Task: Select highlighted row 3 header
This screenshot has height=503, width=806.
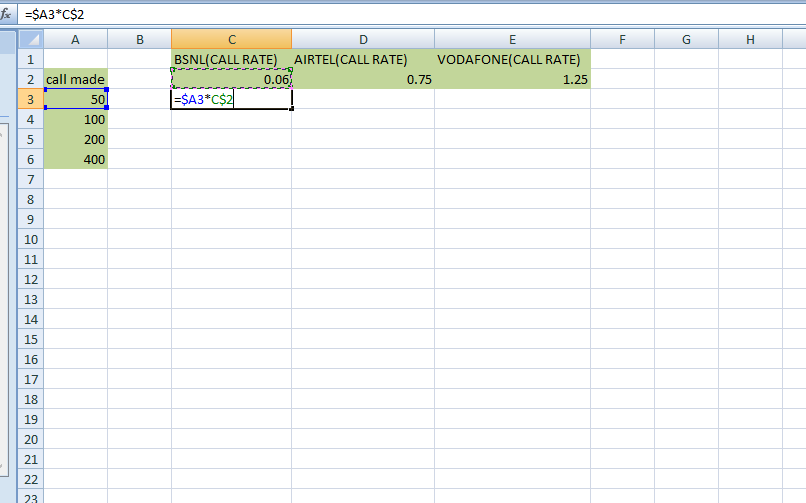Action: [31, 99]
